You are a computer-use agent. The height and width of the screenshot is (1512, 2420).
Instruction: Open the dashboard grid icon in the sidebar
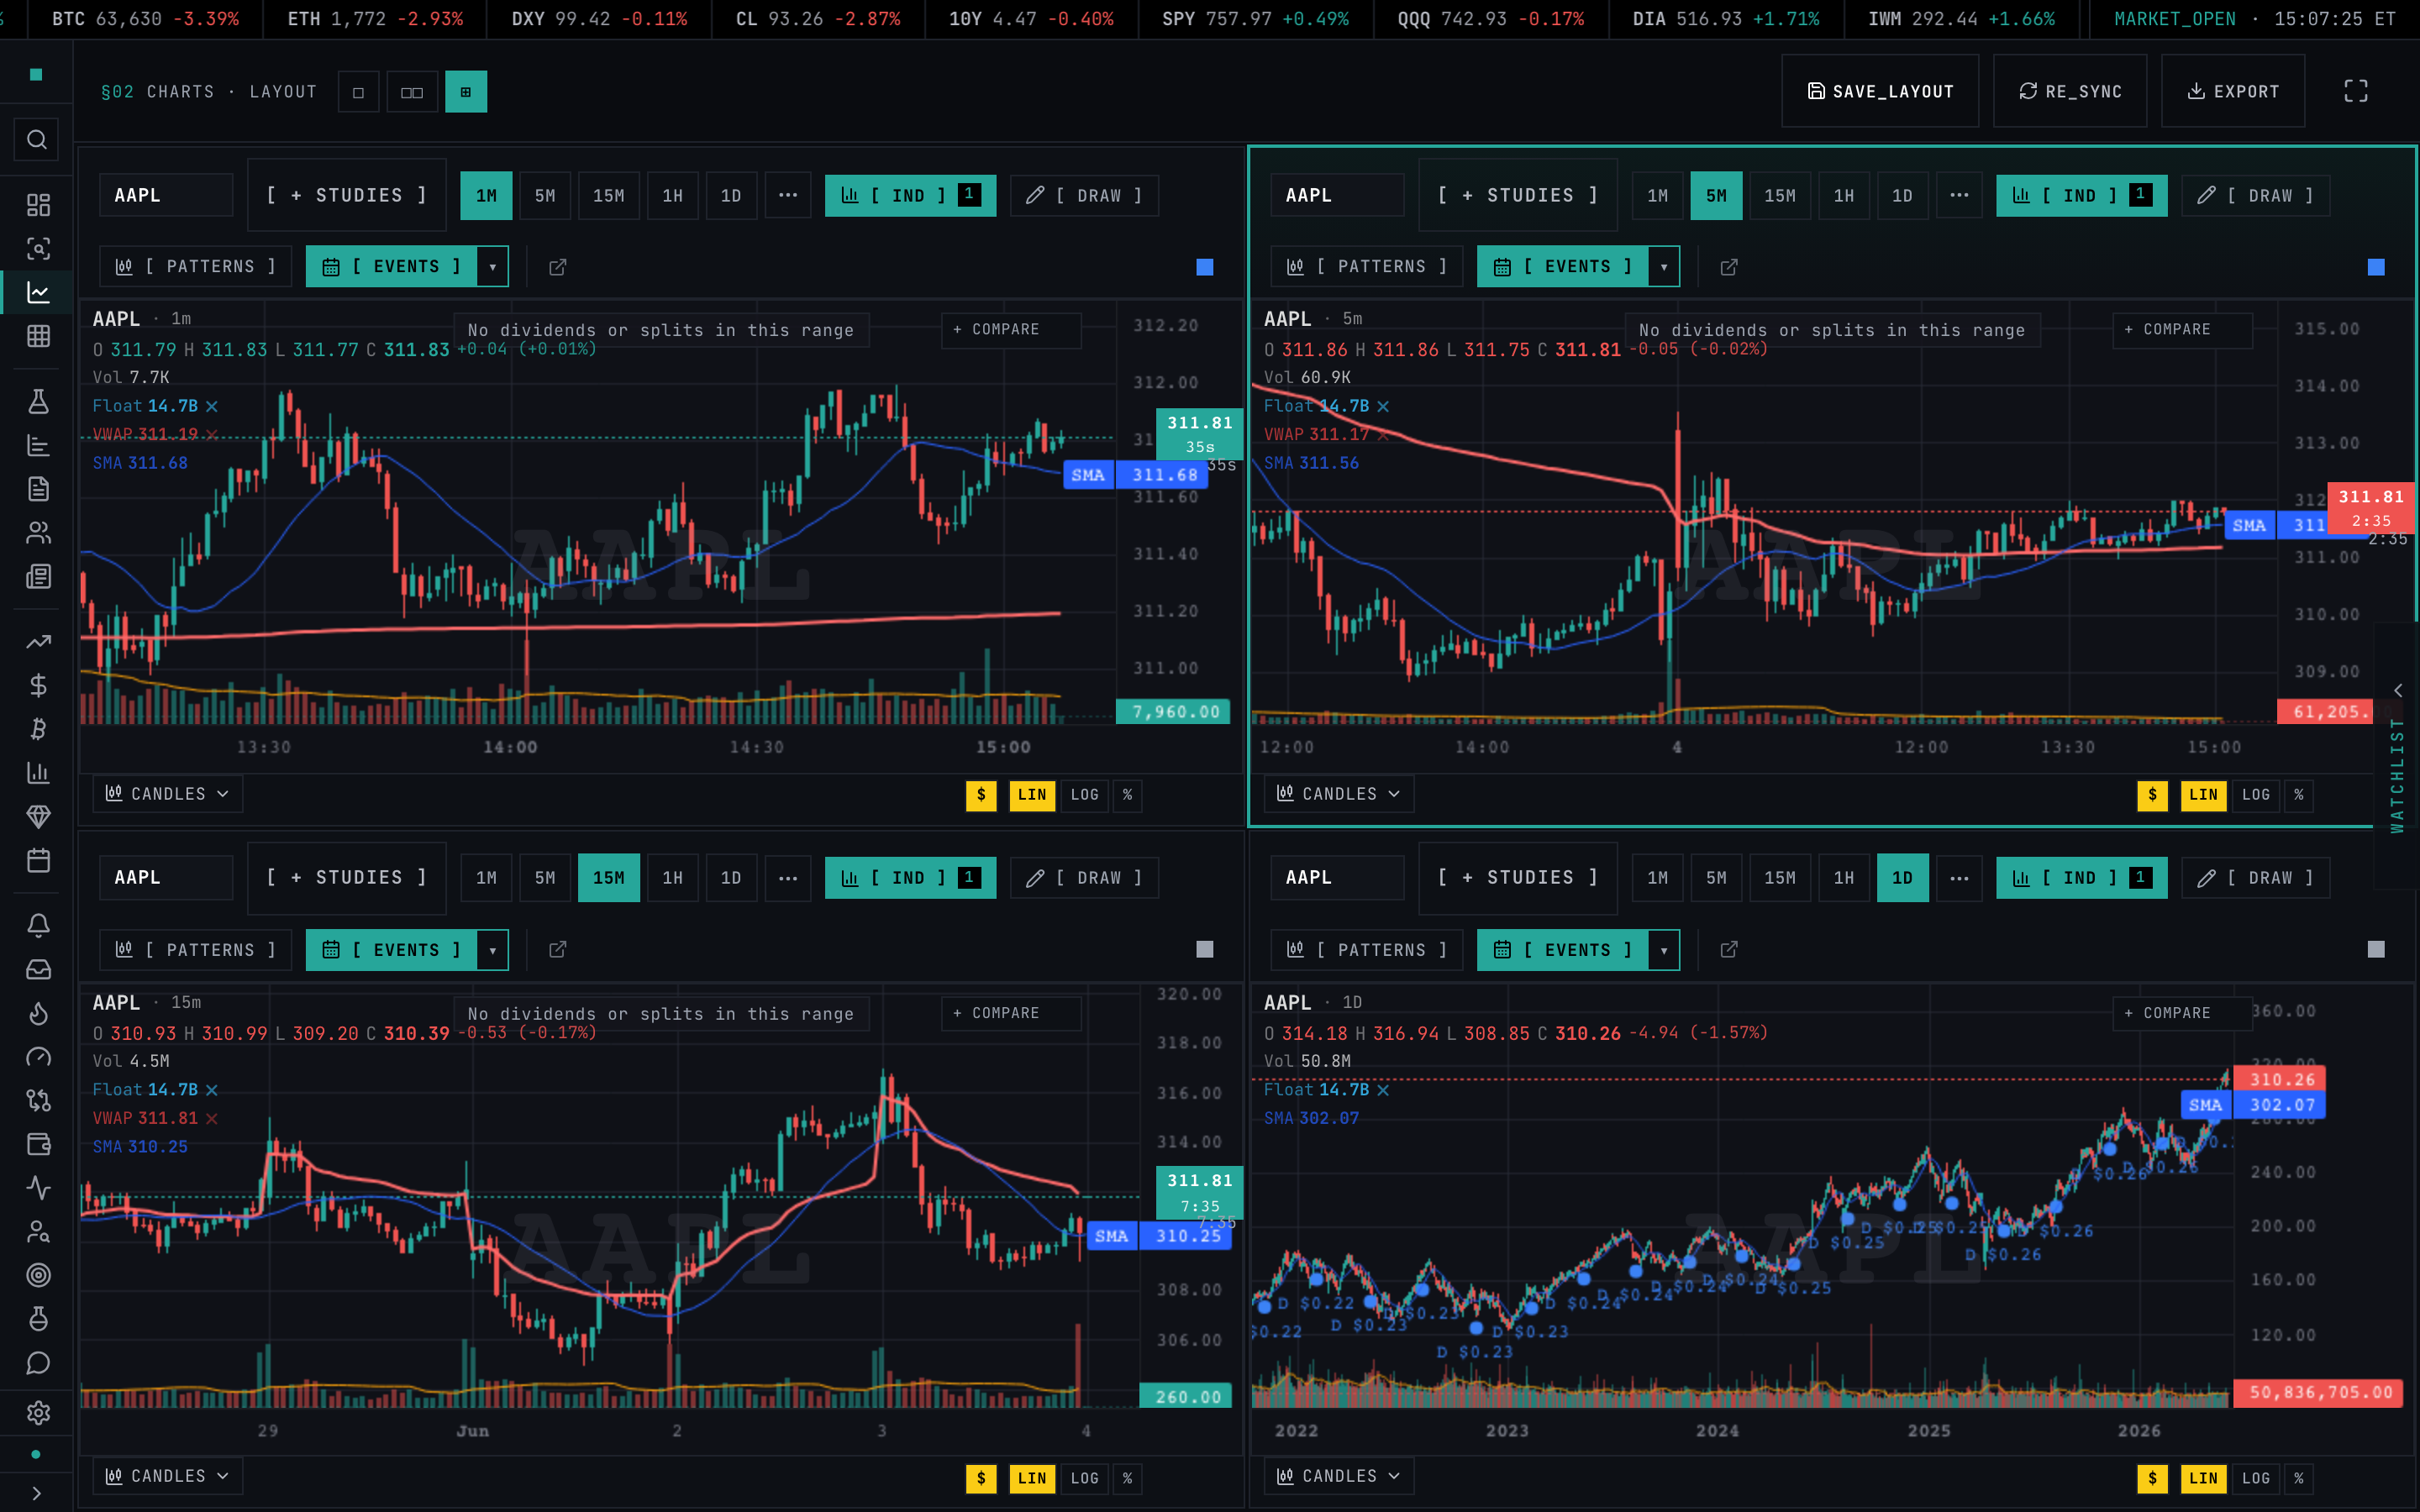pos(38,205)
